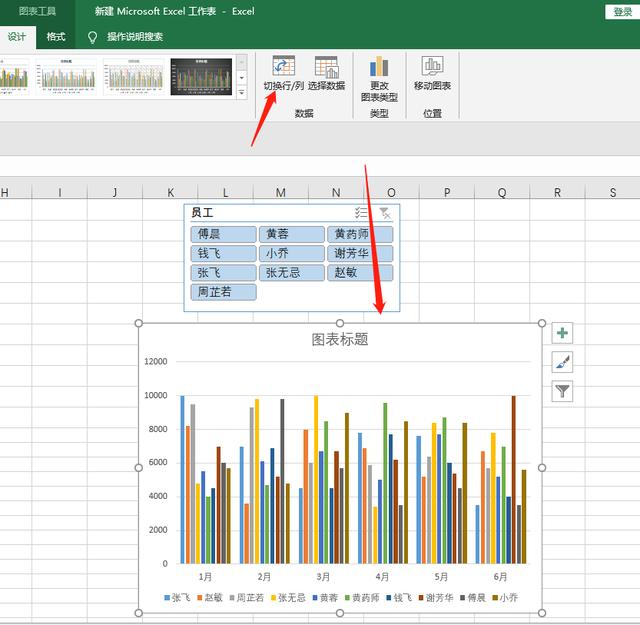The height and width of the screenshot is (625, 640).
Task: Toggle slicer item 钱飞
Action: (223, 253)
